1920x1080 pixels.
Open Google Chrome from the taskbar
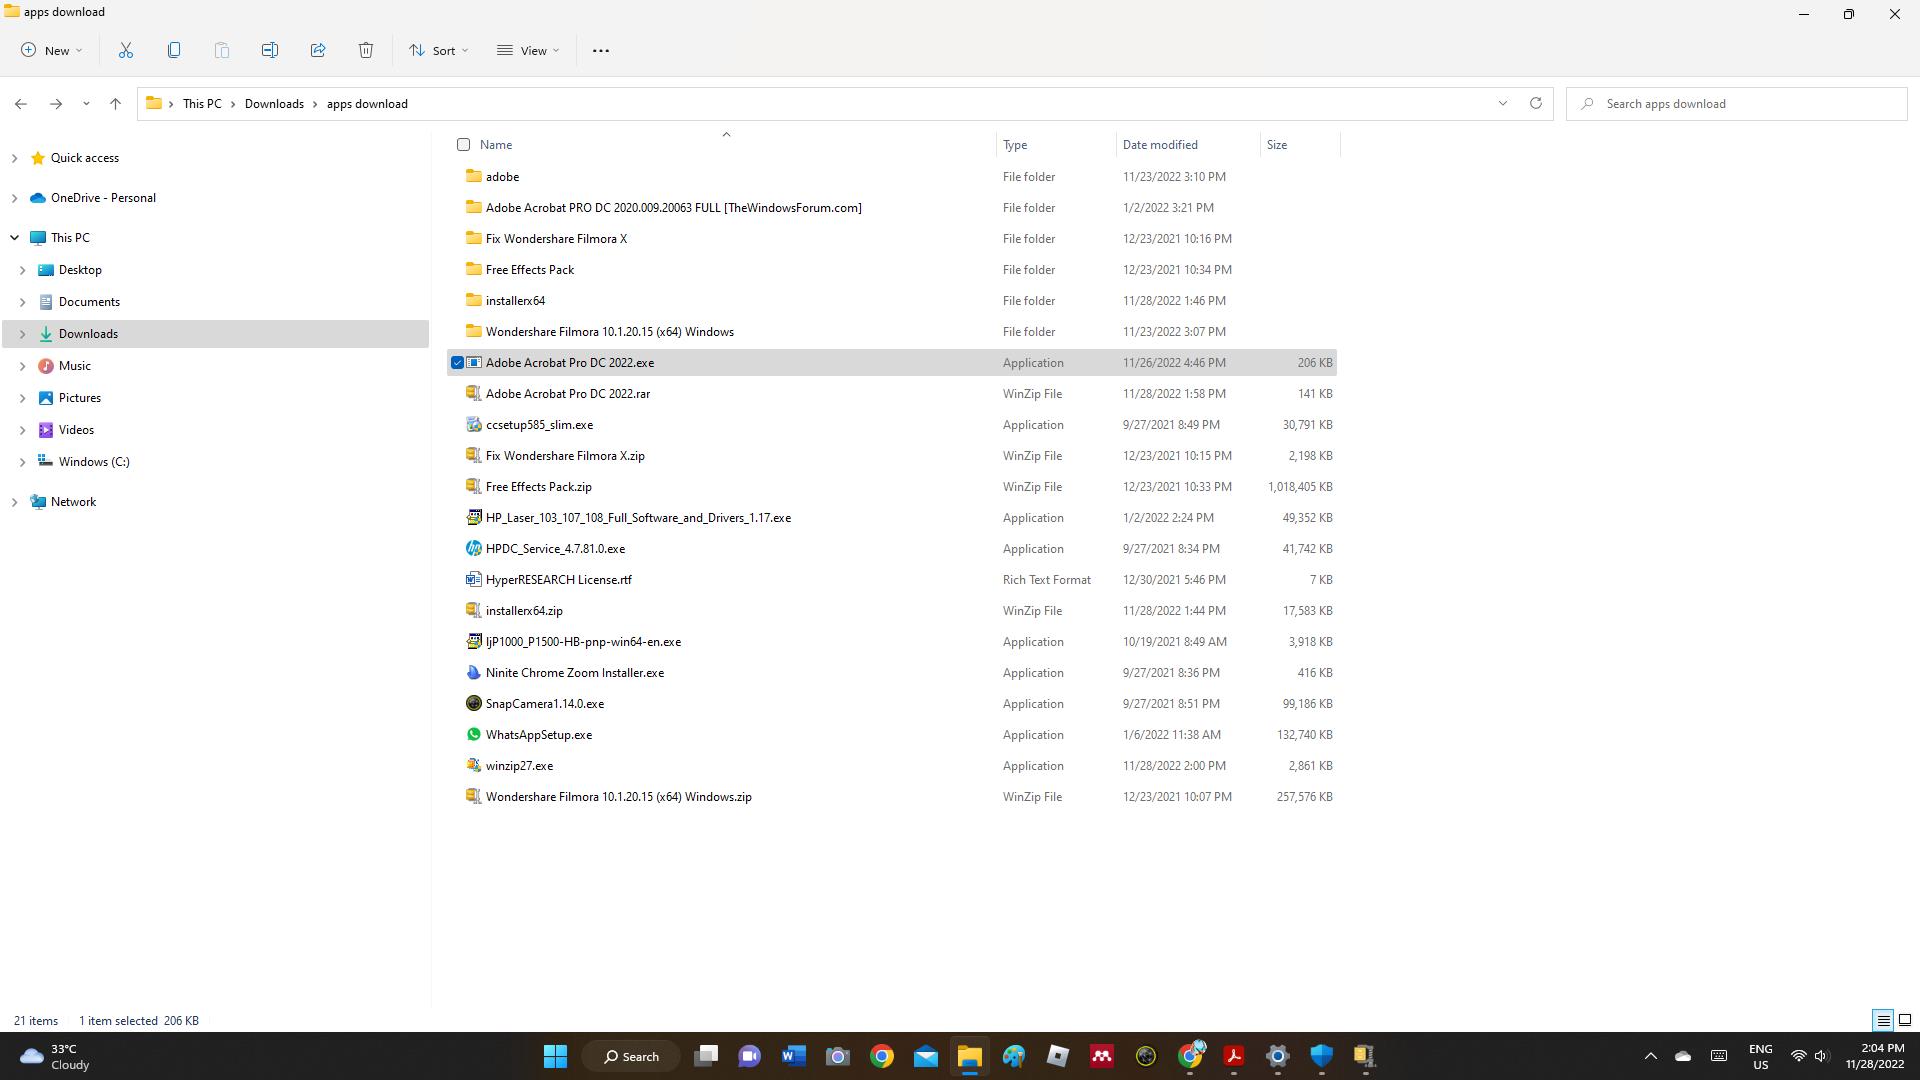point(882,1056)
